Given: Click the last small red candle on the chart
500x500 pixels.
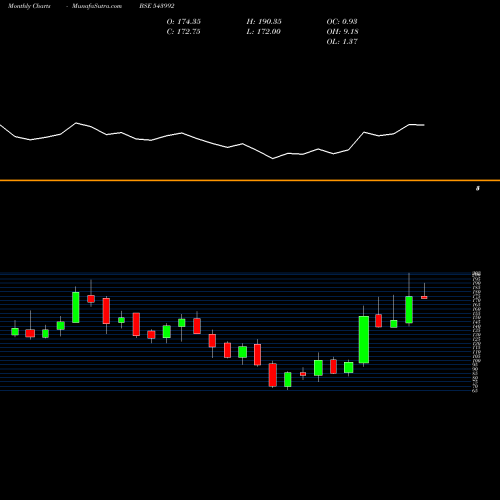Looking at the screenshot, I should [x=424, y=297].
